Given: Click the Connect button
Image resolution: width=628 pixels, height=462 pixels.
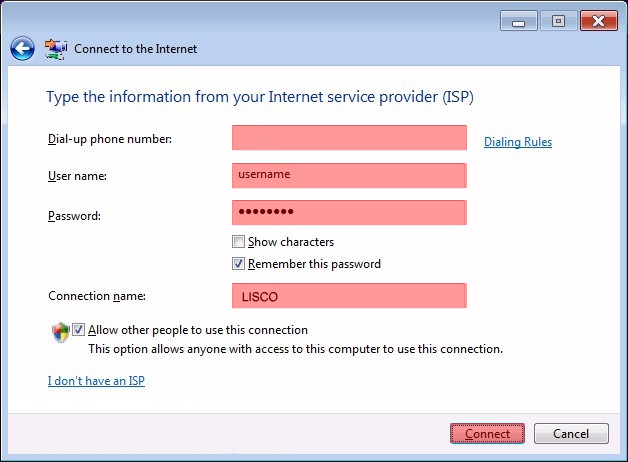Looking at the screenshot, I should pos(487,434).
